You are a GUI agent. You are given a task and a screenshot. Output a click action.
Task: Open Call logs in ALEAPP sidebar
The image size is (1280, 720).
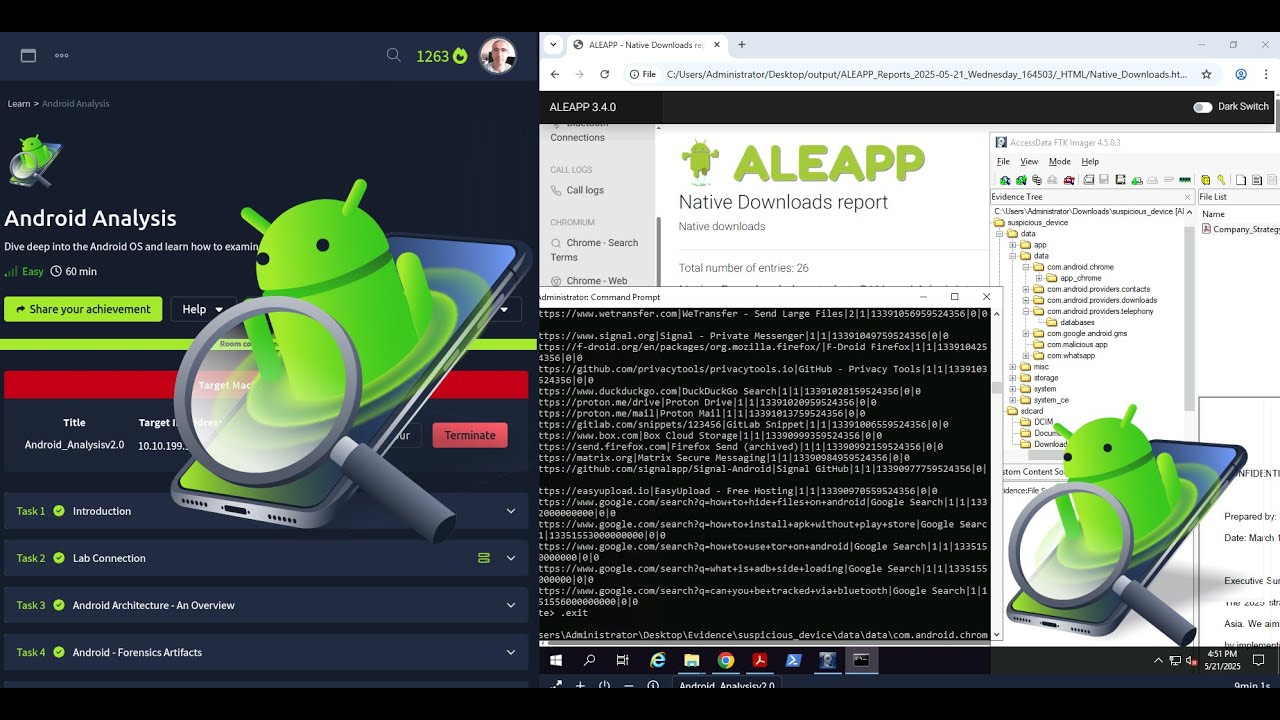[585, 190]
